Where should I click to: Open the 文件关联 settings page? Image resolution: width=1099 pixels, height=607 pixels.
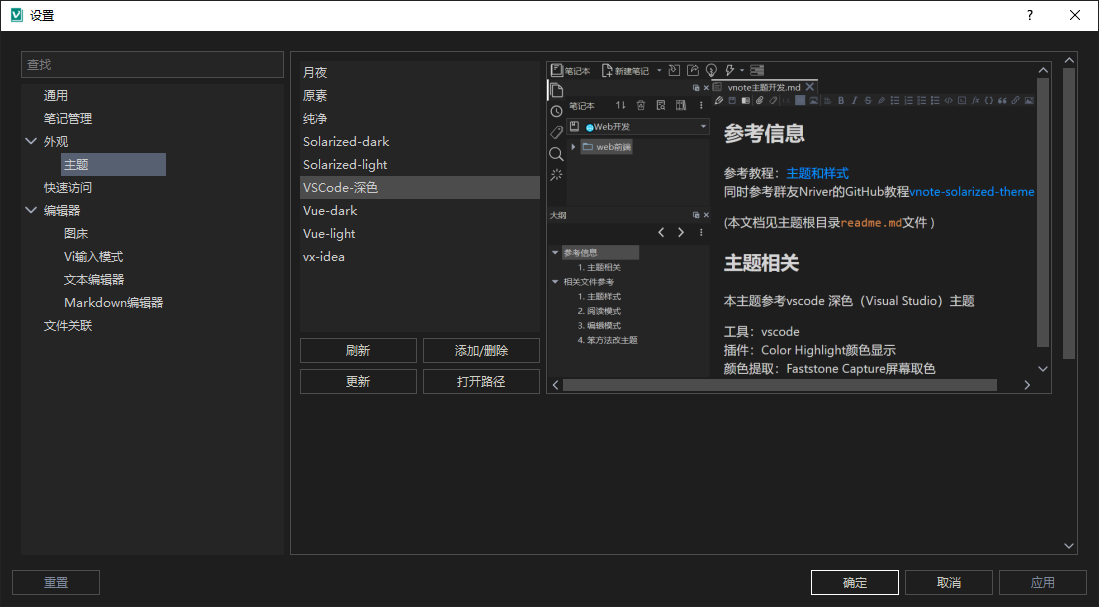pos(68,326)
